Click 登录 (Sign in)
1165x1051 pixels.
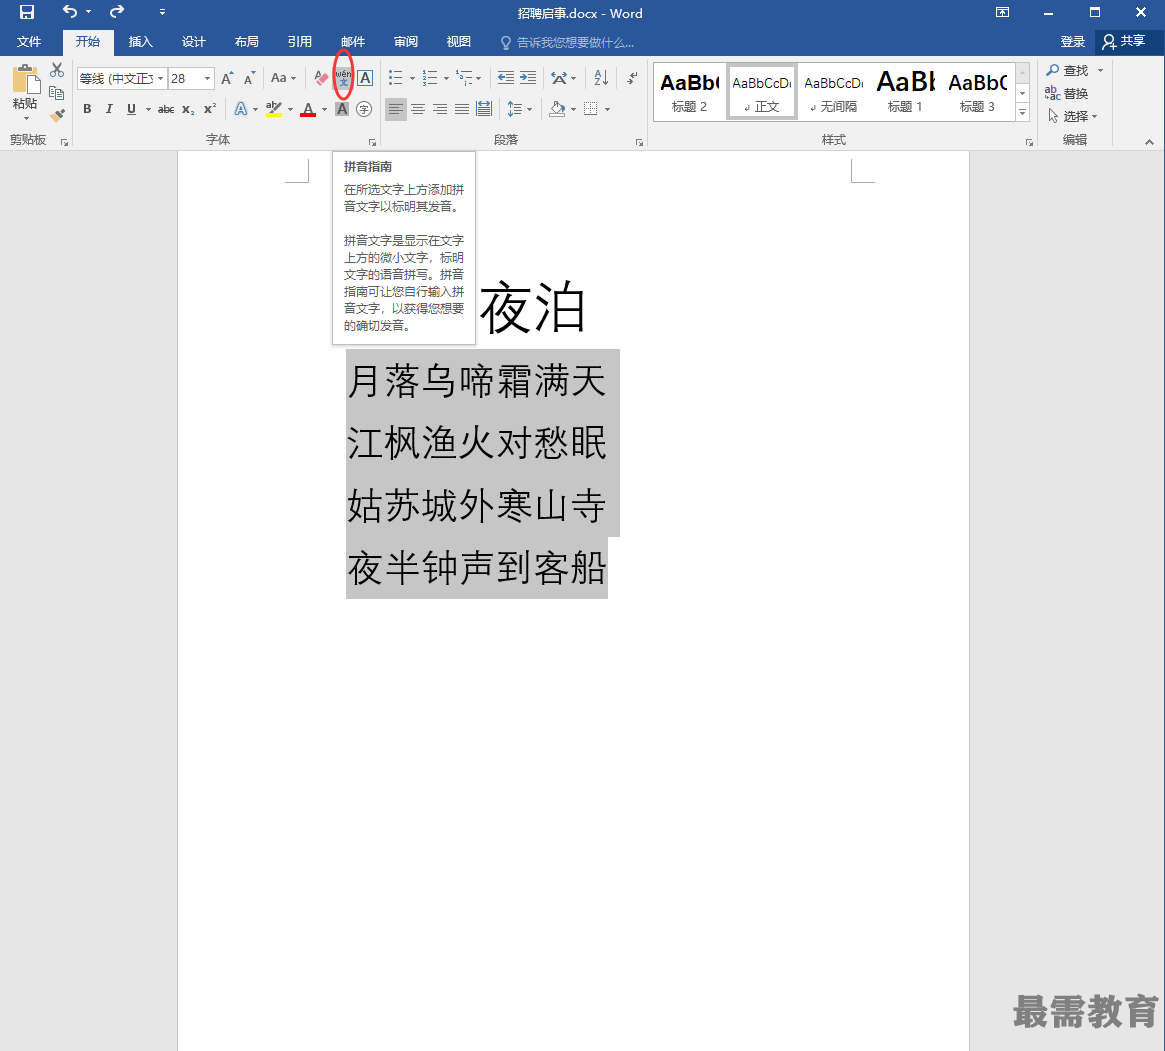pyautogui.click(x=1072, y=42)
